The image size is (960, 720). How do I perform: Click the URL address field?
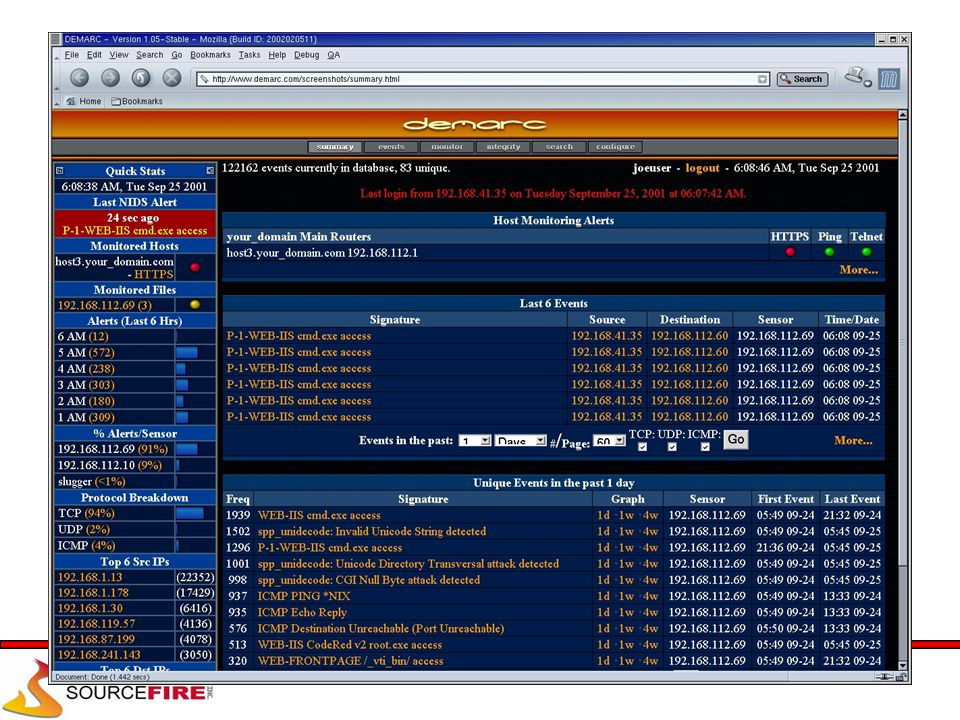point(482,79)
